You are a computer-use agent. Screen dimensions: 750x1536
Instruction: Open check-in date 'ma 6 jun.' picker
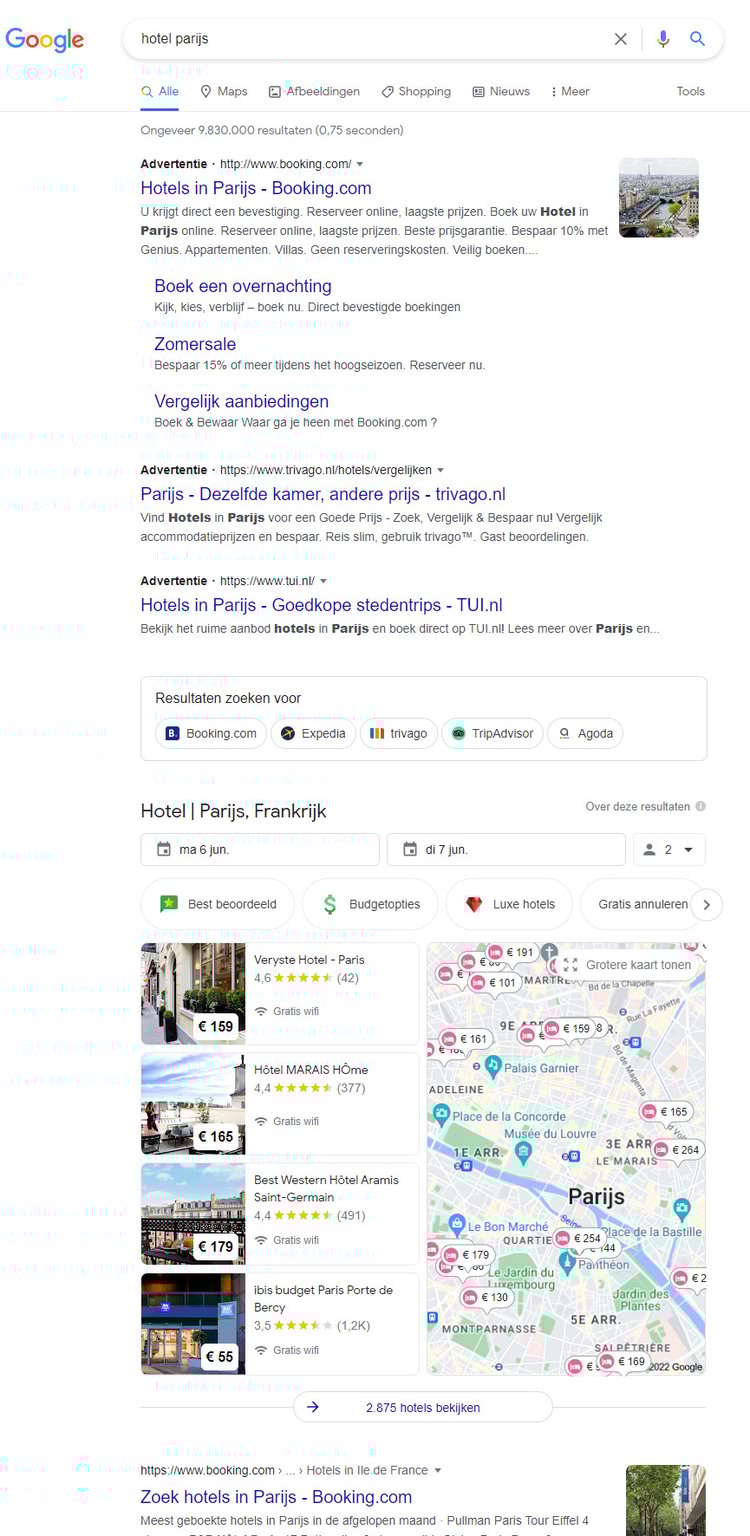point(260,850)
